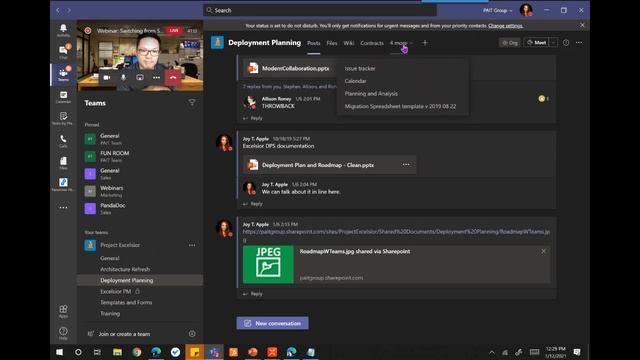Open the Help icon

tap(63, 333)
